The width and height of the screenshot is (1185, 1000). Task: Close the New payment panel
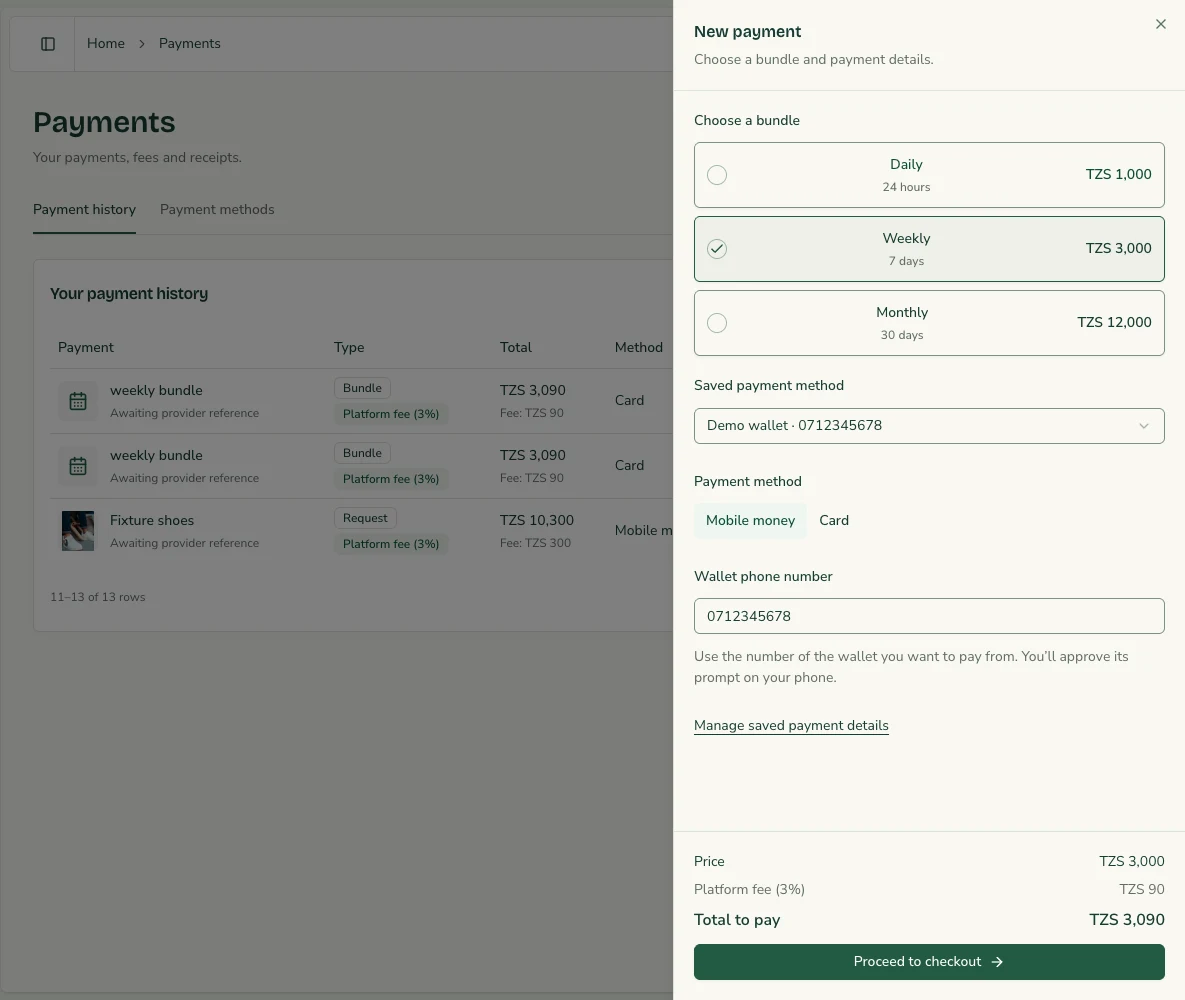tap(1161, 24)
